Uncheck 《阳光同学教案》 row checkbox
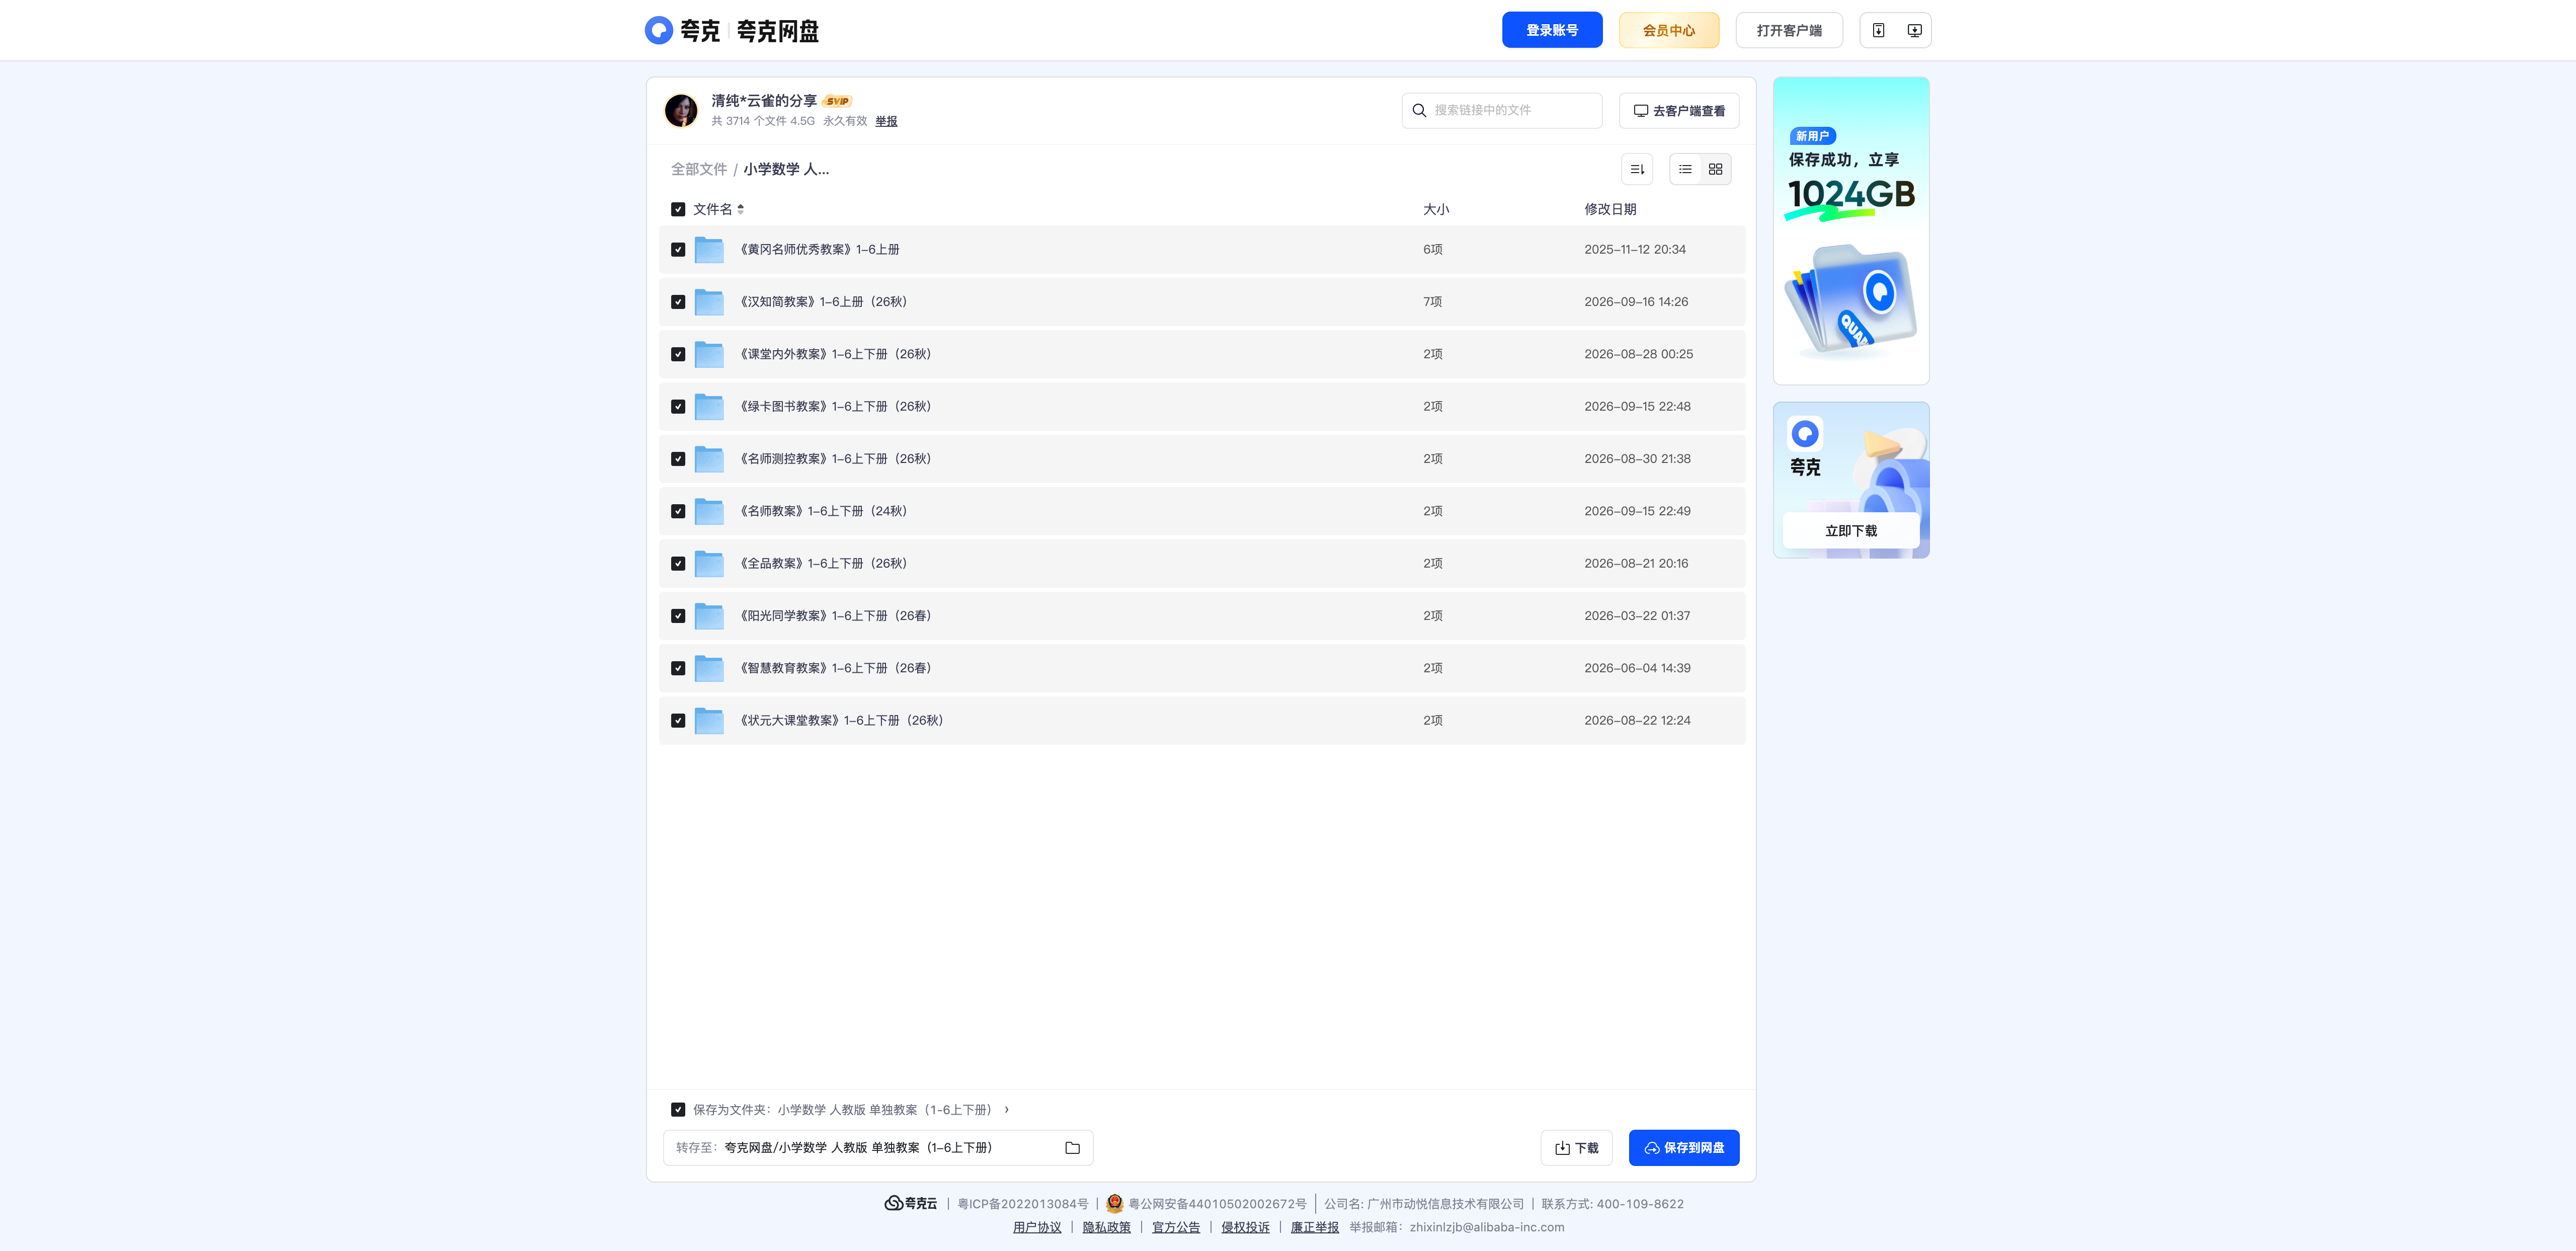 [678, 616]
